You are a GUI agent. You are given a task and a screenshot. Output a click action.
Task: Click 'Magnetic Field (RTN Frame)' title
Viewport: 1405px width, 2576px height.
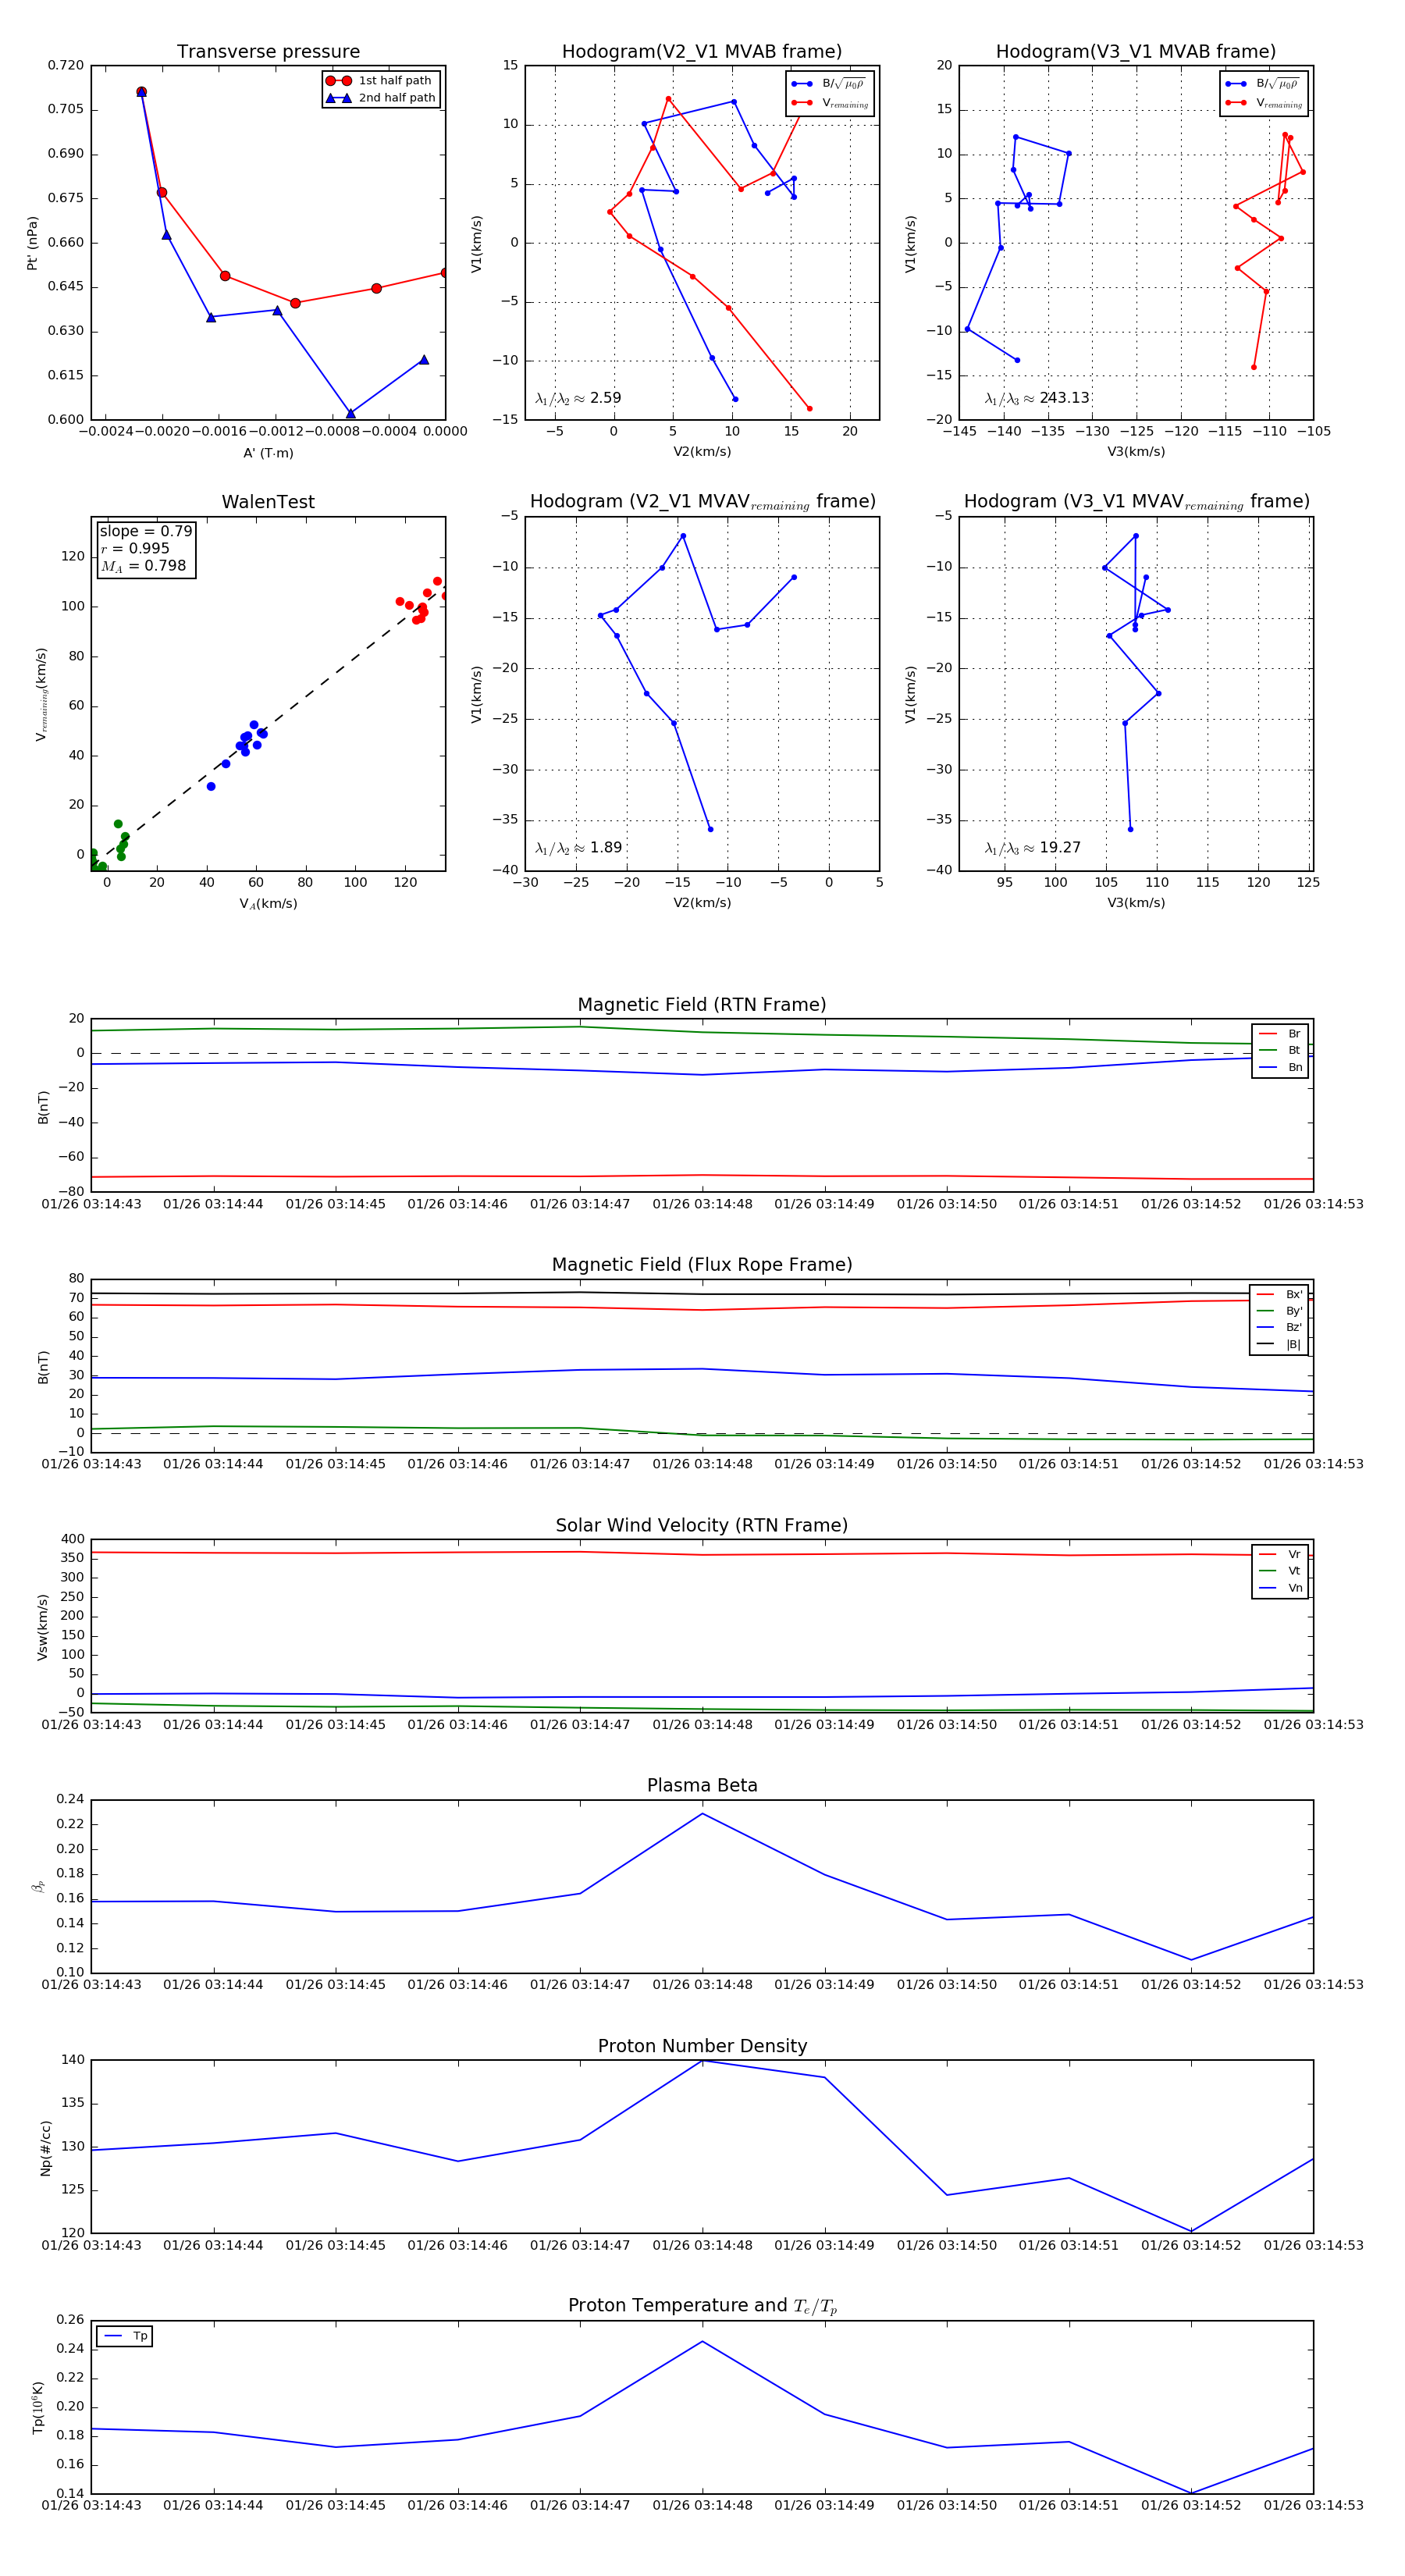pyautogui.click(x=702, y=1005)
